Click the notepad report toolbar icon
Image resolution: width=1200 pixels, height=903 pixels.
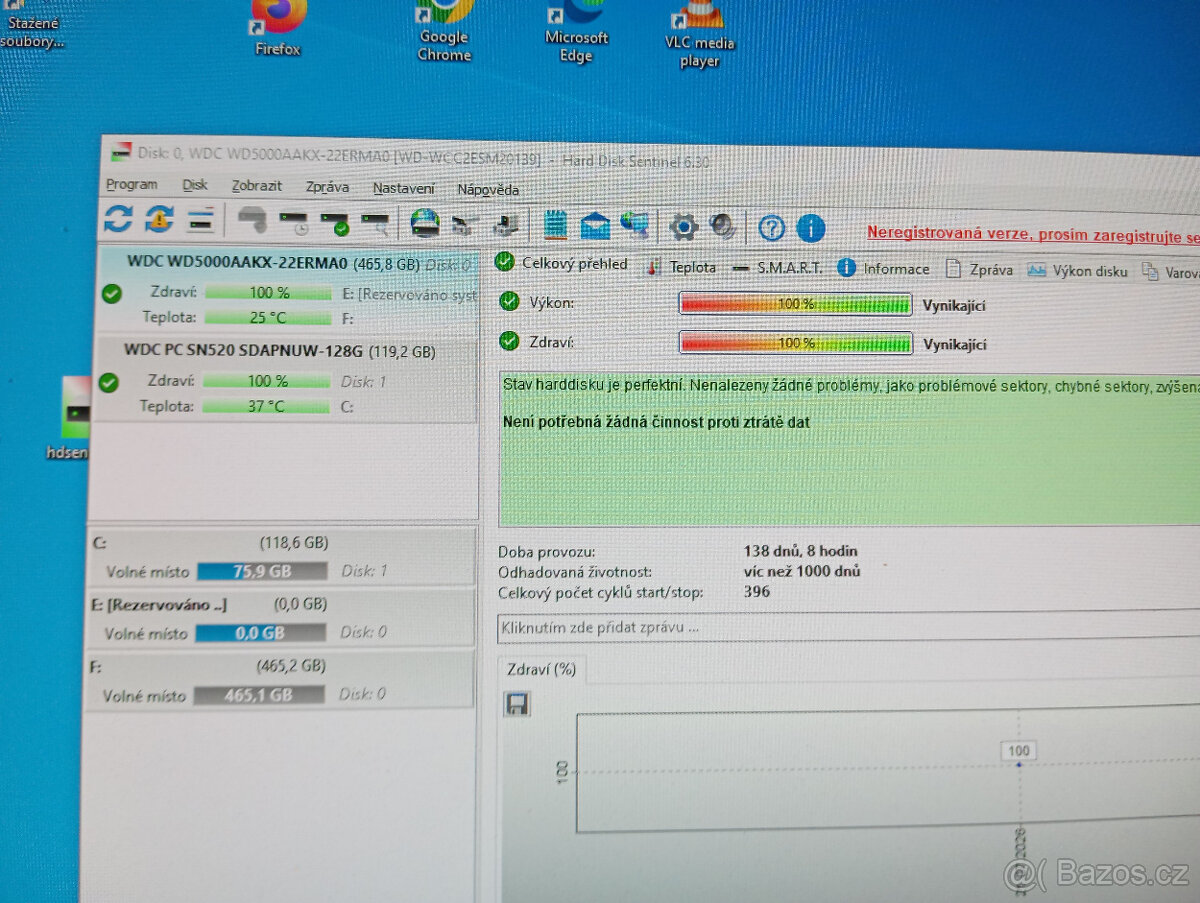pos(556,224)
